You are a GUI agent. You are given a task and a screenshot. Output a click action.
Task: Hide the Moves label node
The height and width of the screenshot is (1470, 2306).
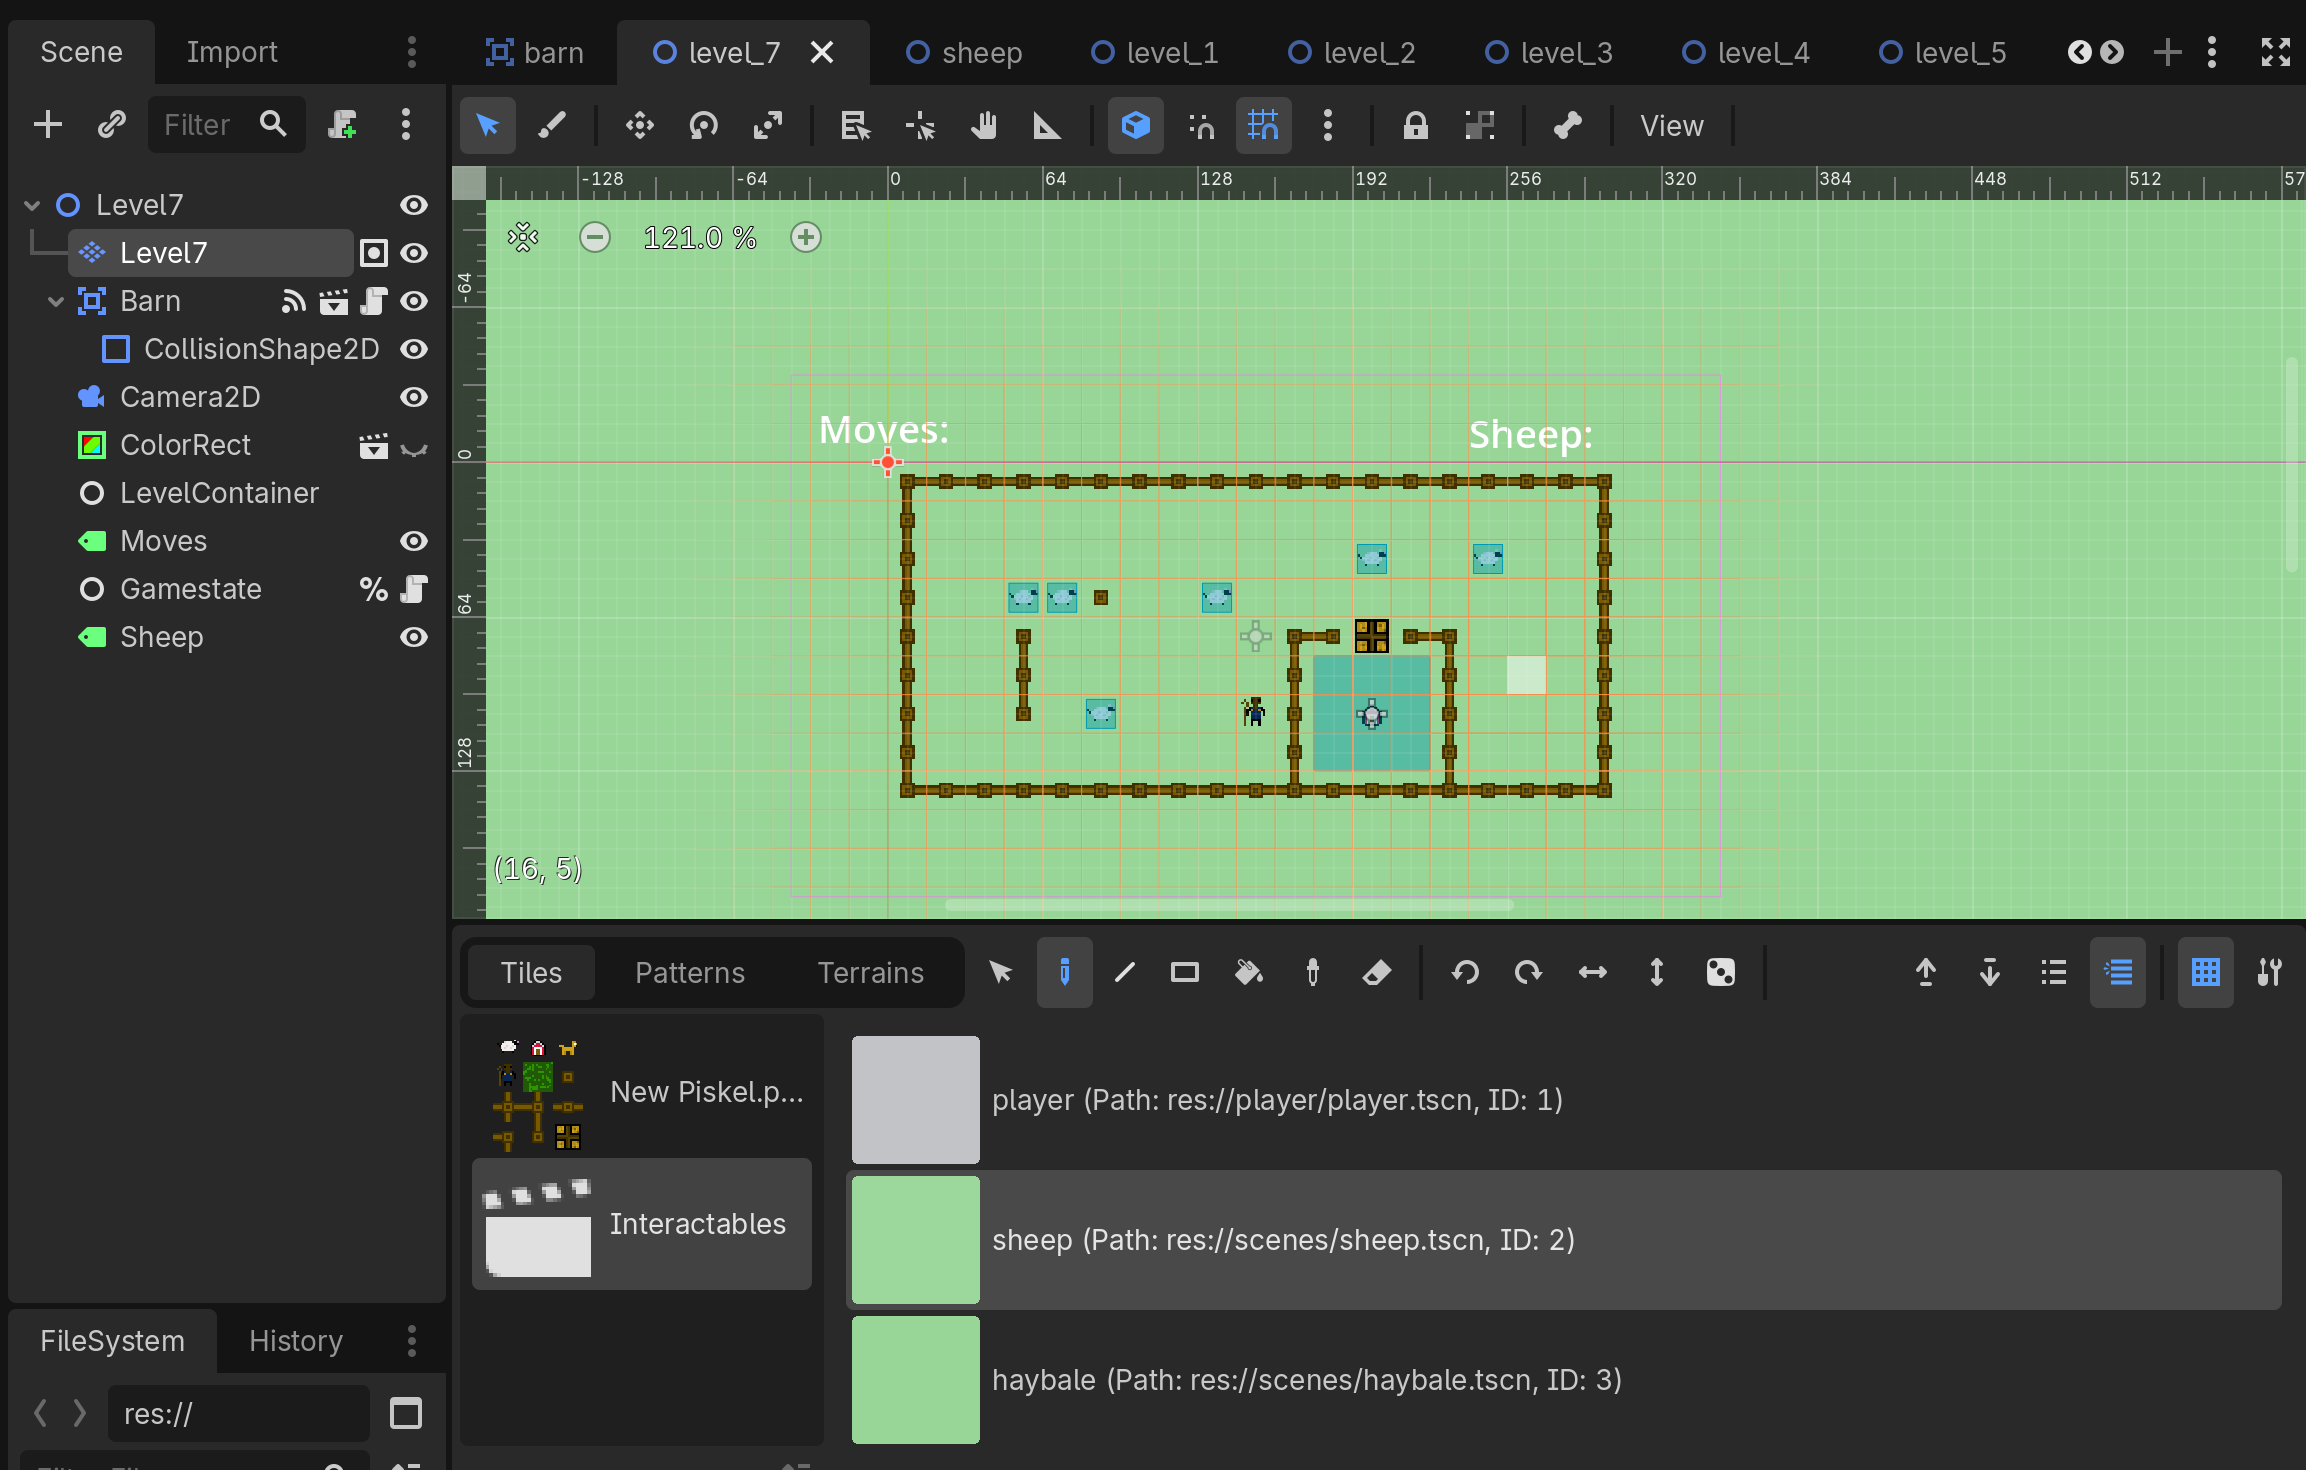pos(414,541)
